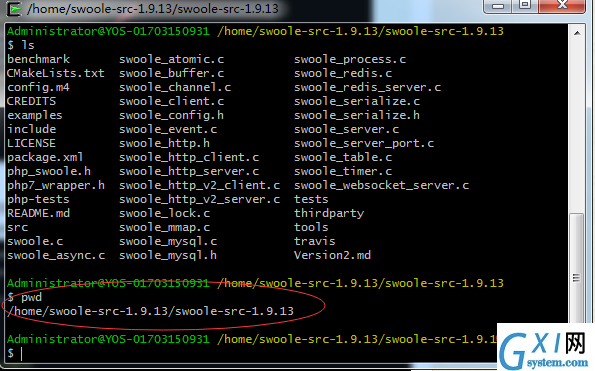Click the CREDITS entry
This screenshot has width=595, height=371.
[x=31, y=101]
